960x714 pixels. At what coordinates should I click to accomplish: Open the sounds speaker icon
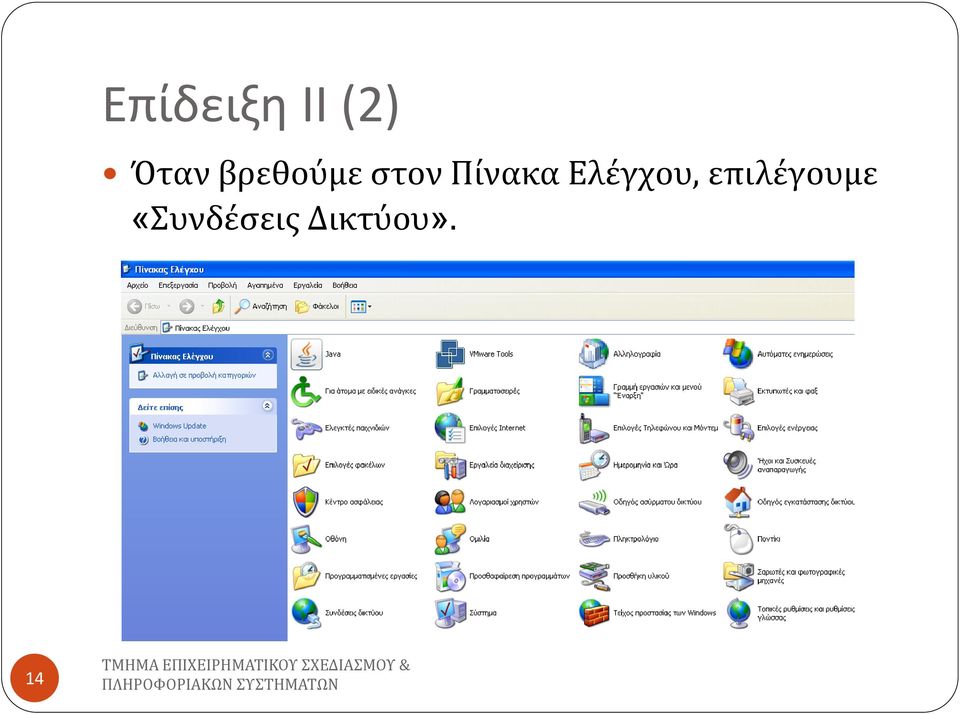738,465
